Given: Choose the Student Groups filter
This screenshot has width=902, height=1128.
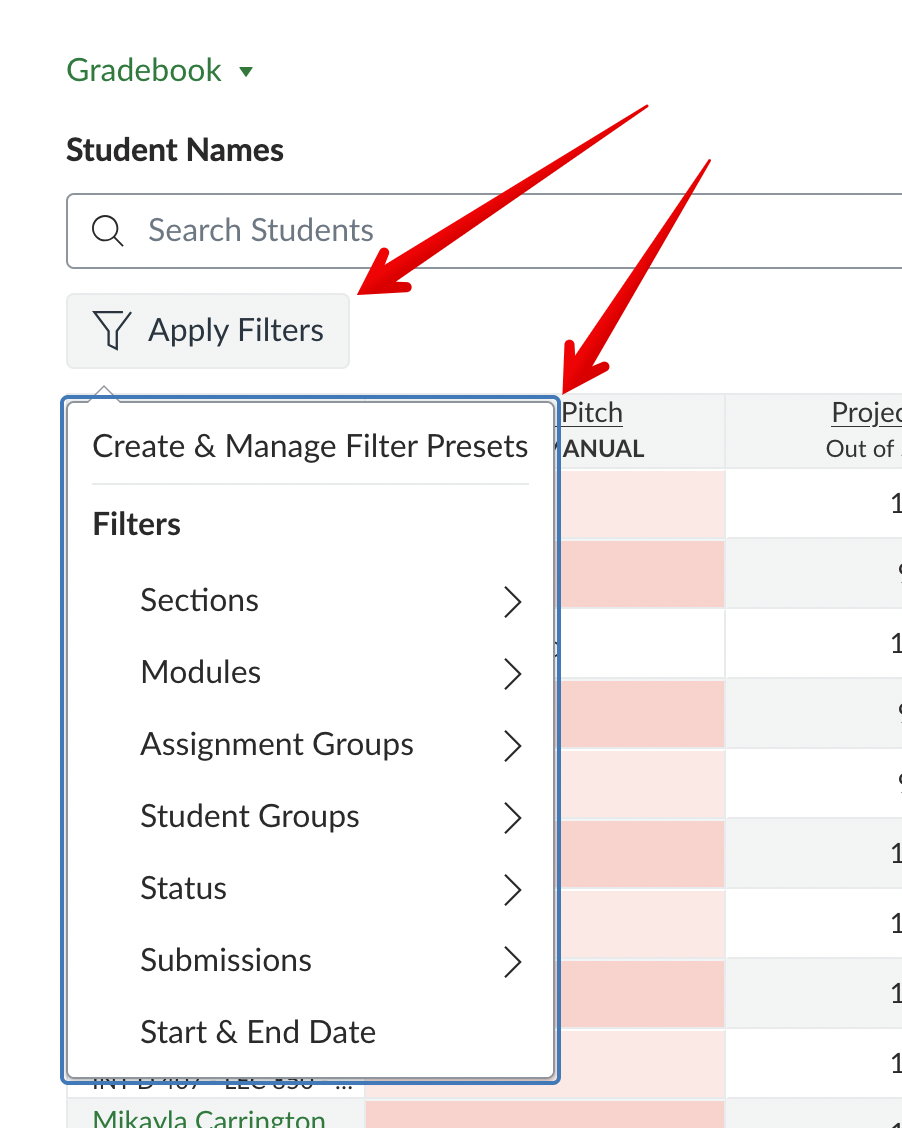Looking at the screenshot, I should 250,817.
